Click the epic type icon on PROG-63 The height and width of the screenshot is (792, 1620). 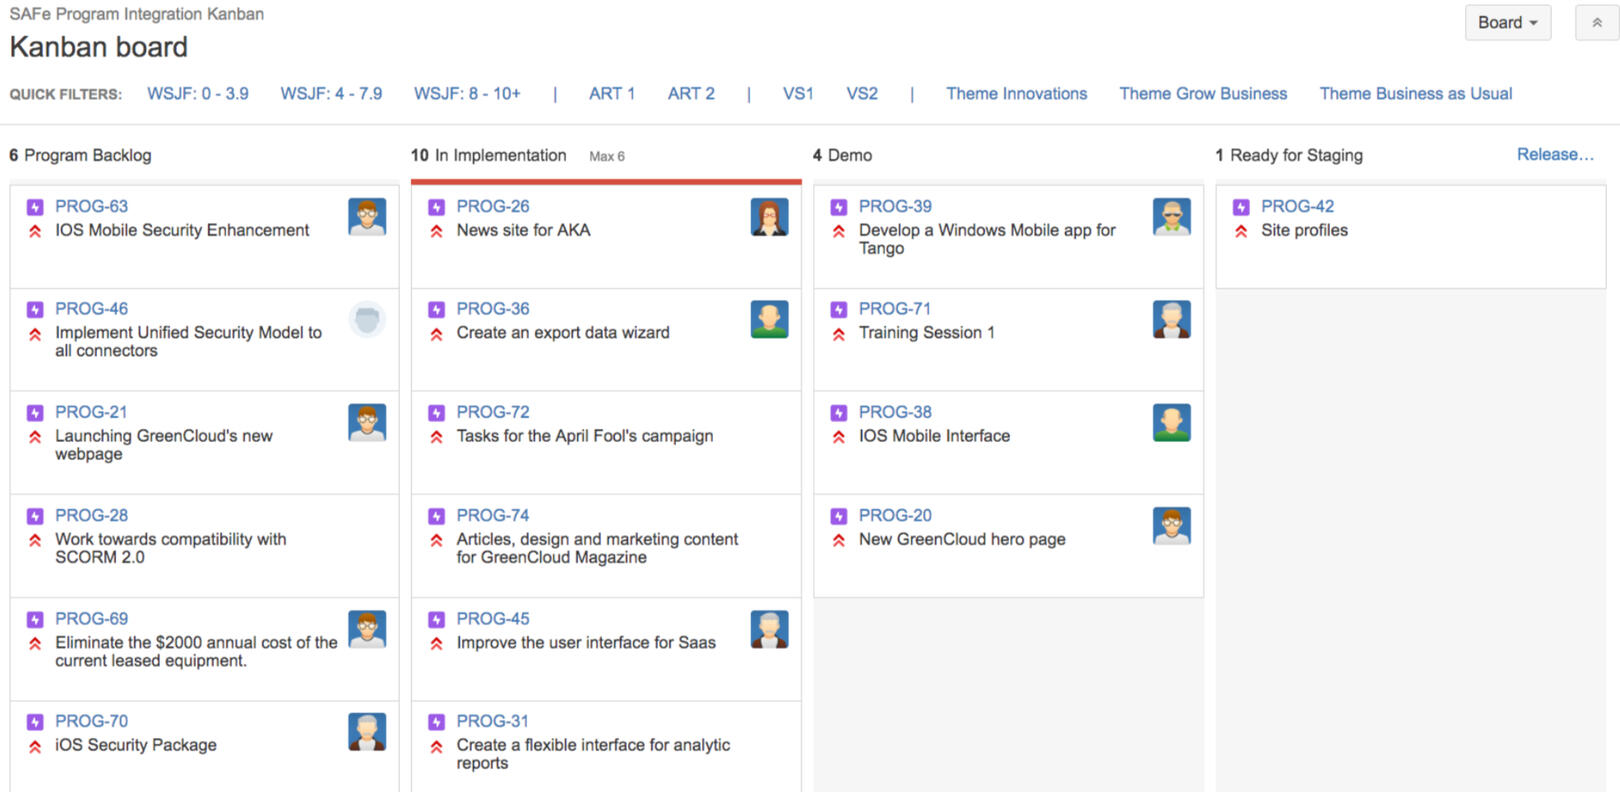click(x=35, y=207)
